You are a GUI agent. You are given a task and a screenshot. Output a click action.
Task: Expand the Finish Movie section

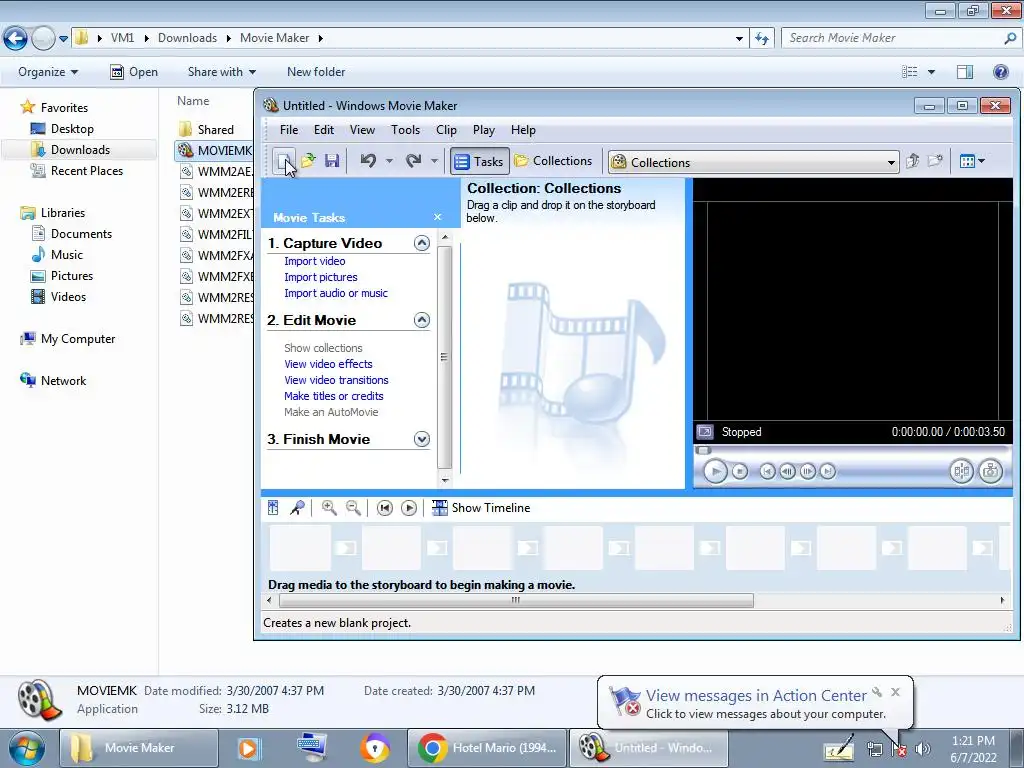[422, 439]
